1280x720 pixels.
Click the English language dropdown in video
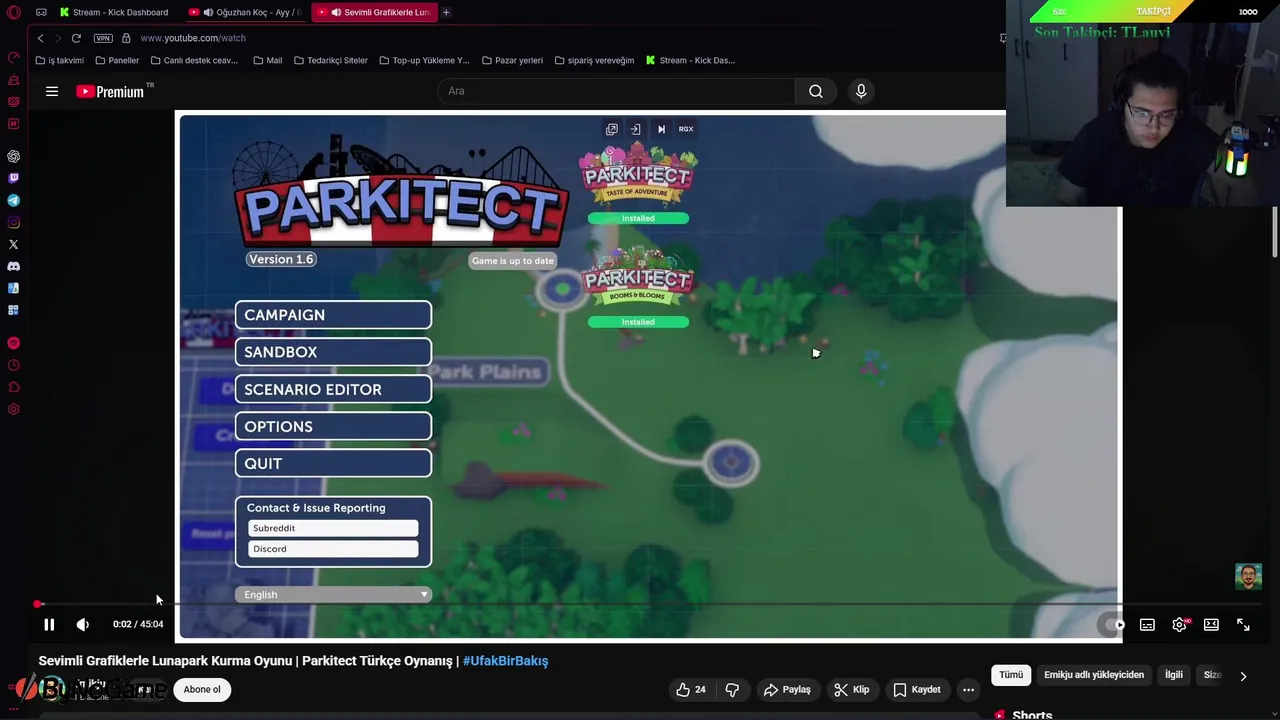click(333, 594)
